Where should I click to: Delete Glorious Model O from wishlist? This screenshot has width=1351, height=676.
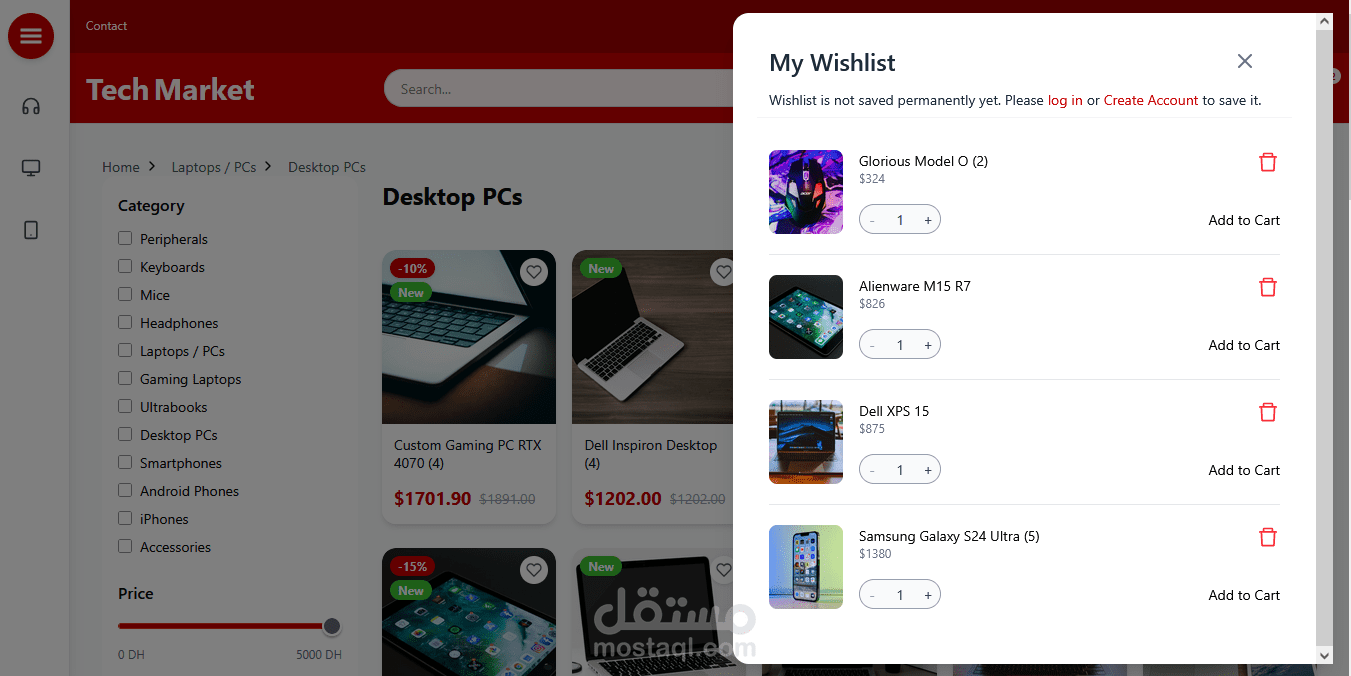[x=1268, y=162]
